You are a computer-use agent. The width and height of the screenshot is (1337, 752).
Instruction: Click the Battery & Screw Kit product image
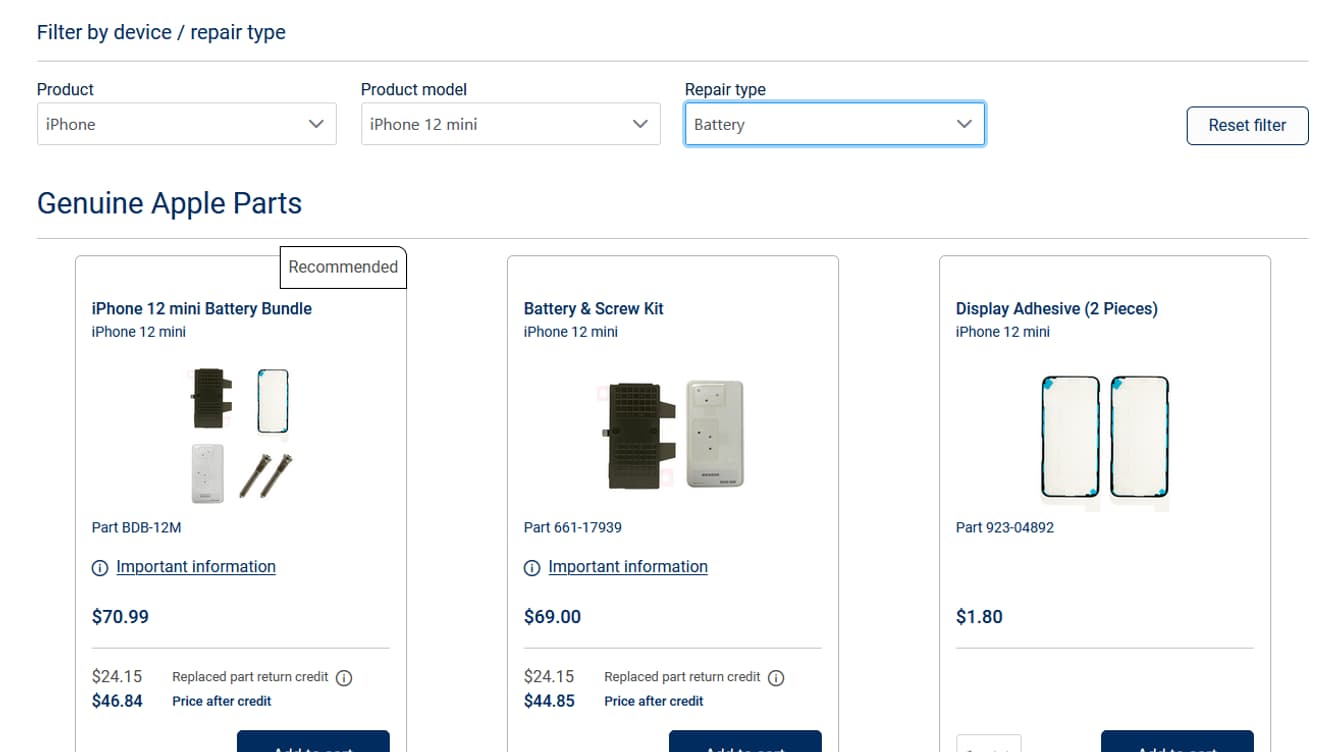click(672, 434)
